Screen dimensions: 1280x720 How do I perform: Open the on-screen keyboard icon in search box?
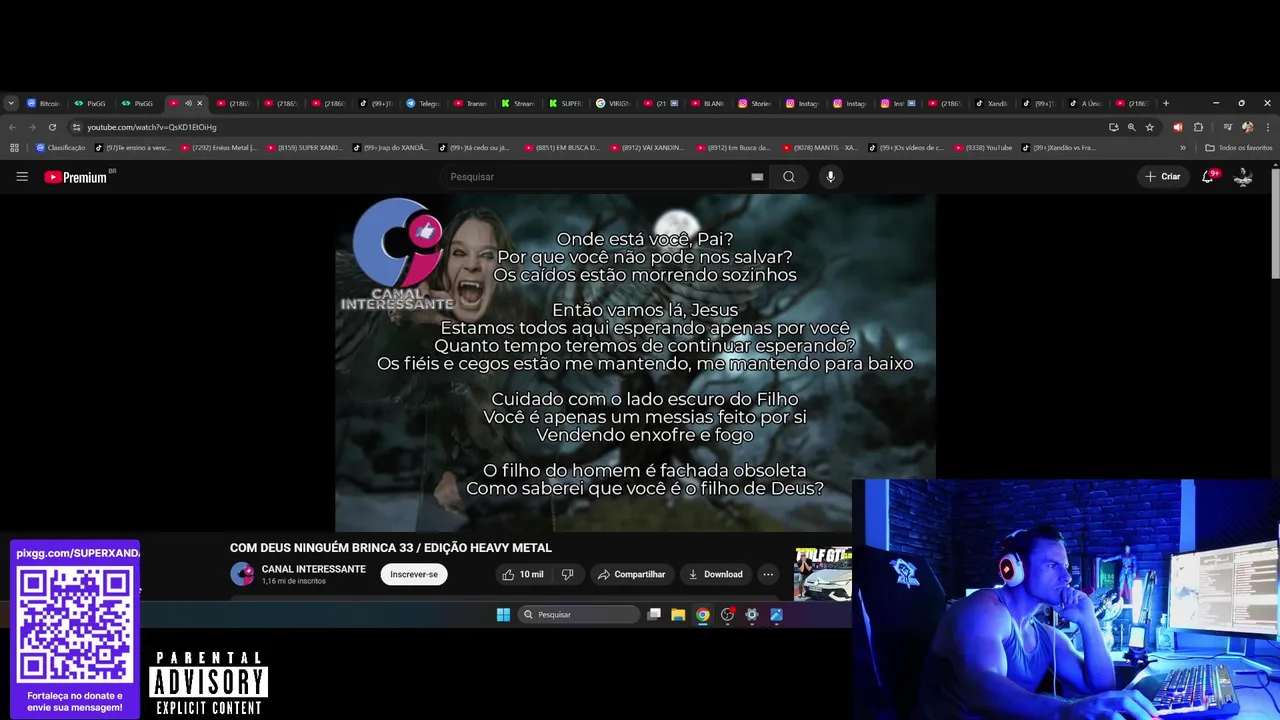click(757, 177)
